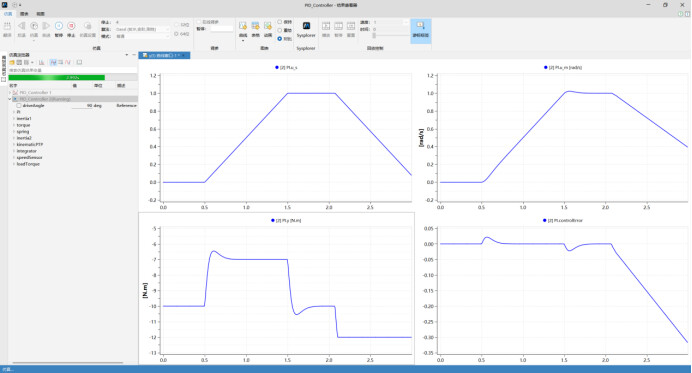Select the 32-bit radio option
Image resolution: width=692 pixels, height=373 pixels.
point(177,25)
